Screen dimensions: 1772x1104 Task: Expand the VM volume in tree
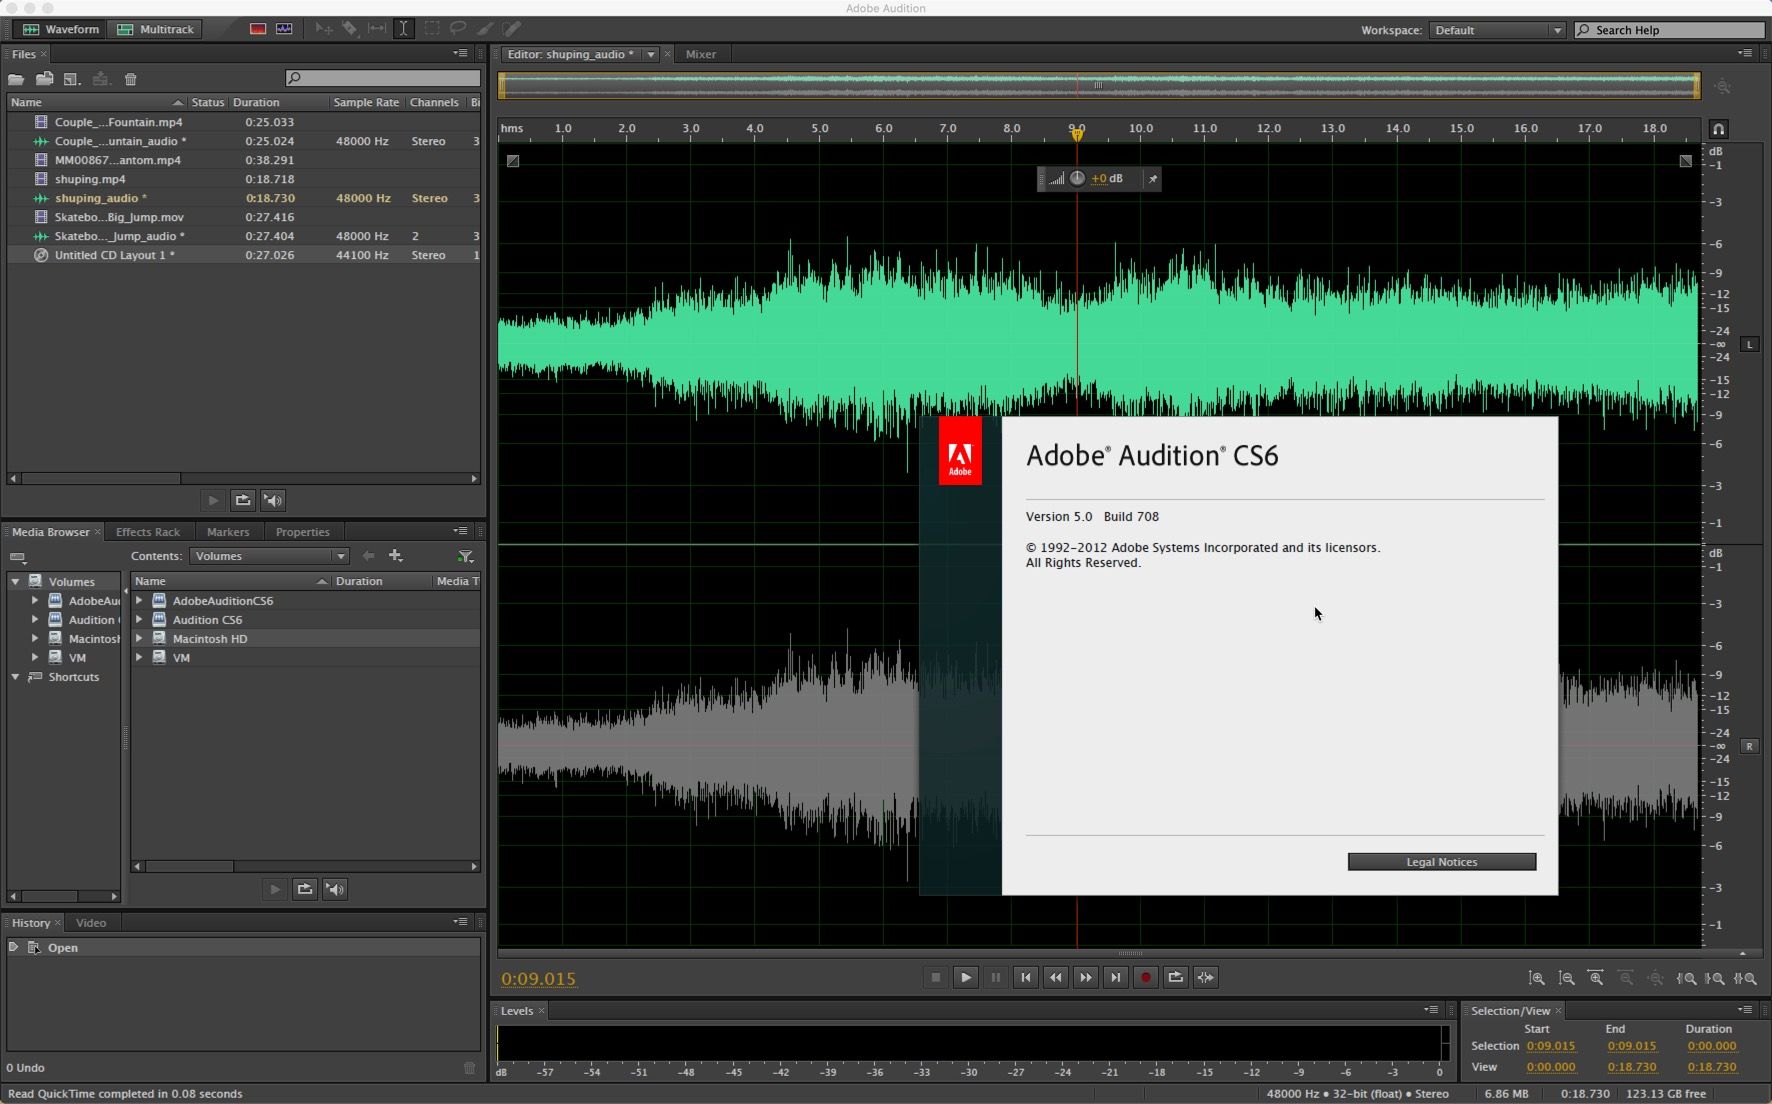(35, 657)
